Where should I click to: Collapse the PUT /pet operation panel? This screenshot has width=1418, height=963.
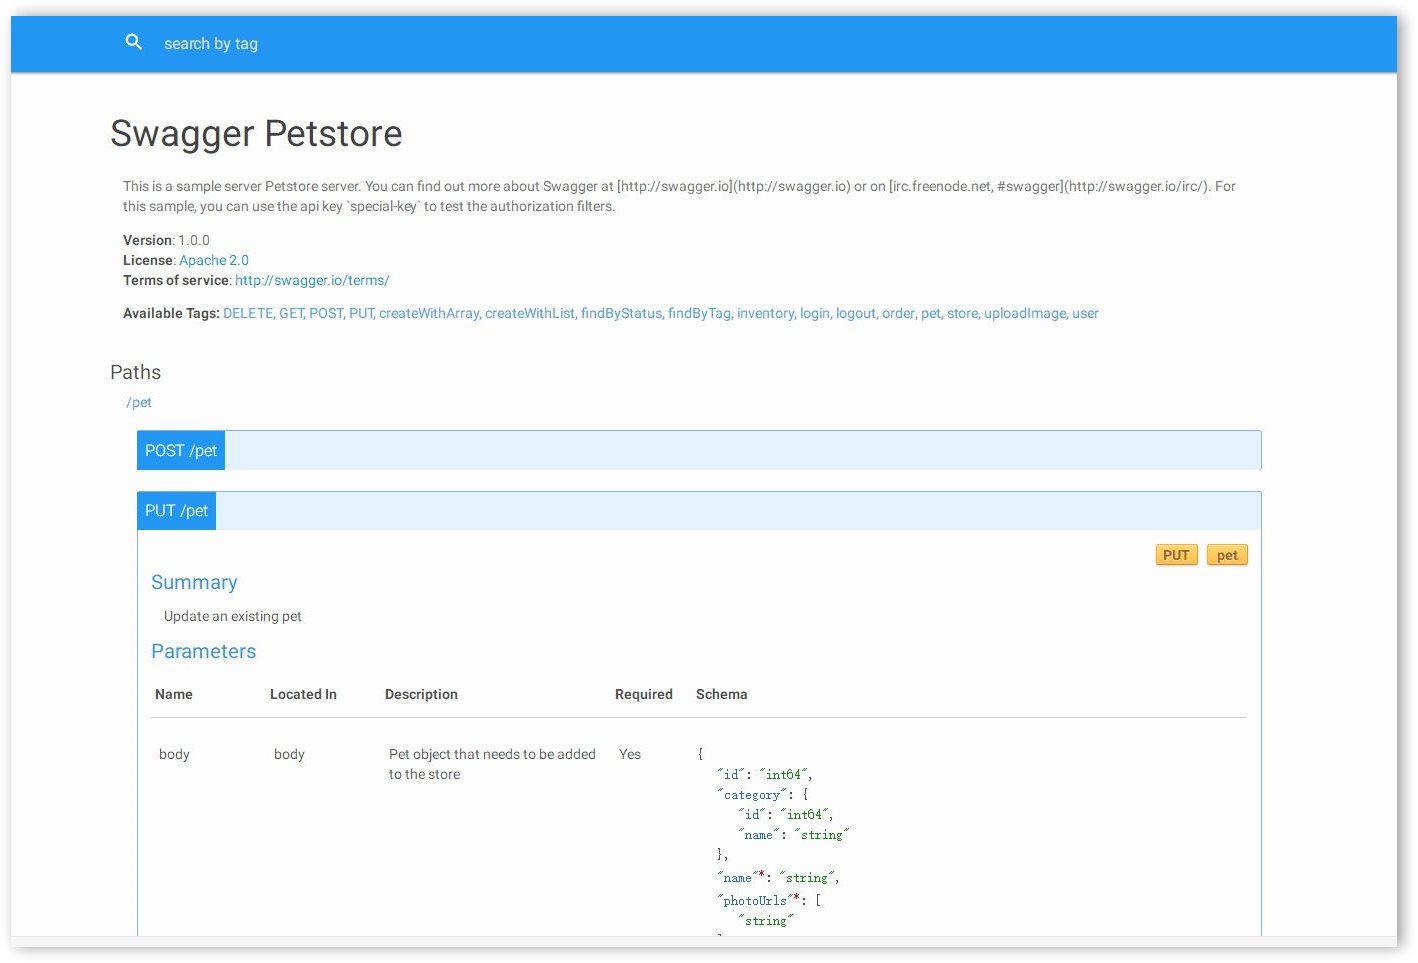pyautogui.click(x=176, y=510)
